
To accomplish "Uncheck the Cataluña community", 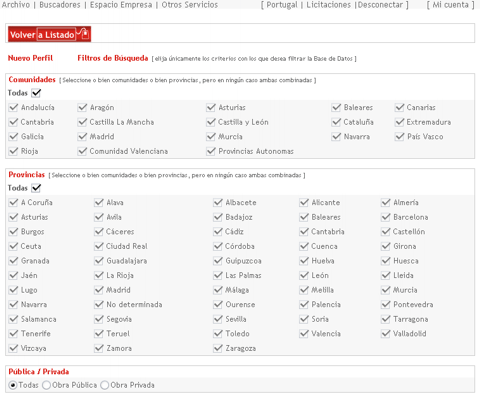I will point(336,122).
